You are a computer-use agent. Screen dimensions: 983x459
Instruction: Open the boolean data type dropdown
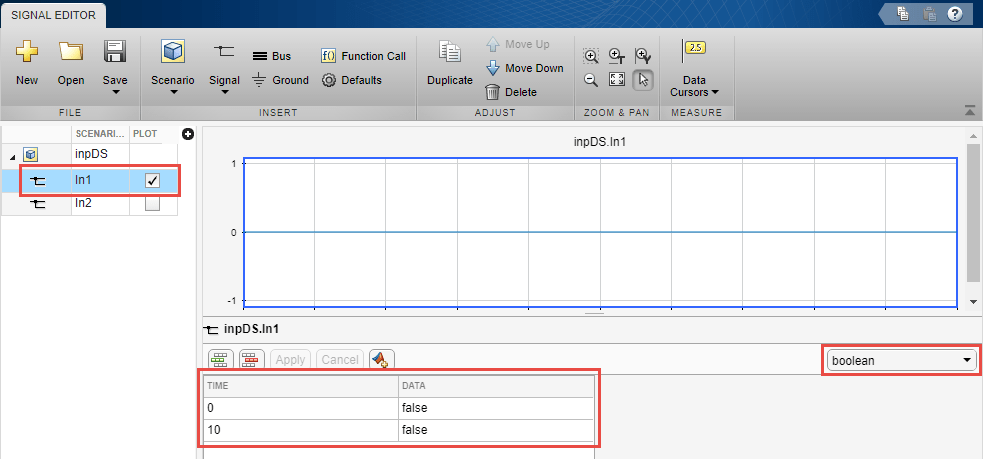click(902, 360)
